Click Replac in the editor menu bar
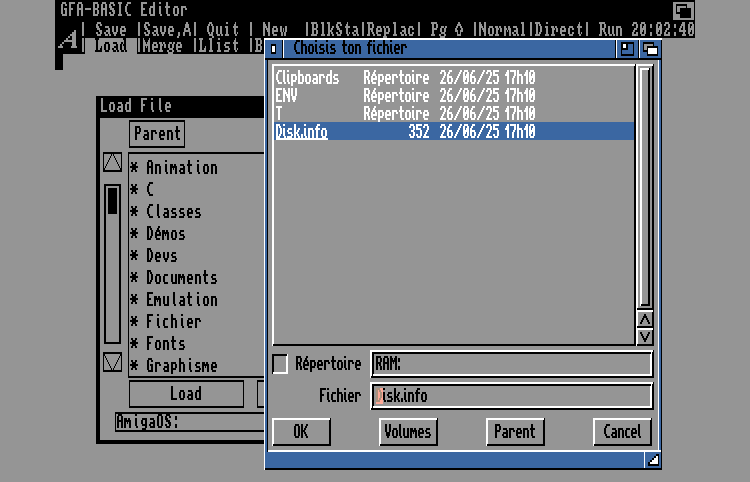This screenshot has width=750, height=482. pos(391,30)
